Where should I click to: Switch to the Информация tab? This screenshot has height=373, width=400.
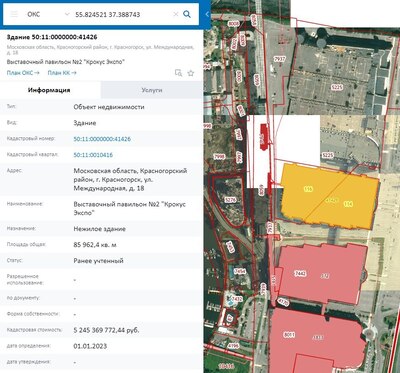(x=50, y=90)
